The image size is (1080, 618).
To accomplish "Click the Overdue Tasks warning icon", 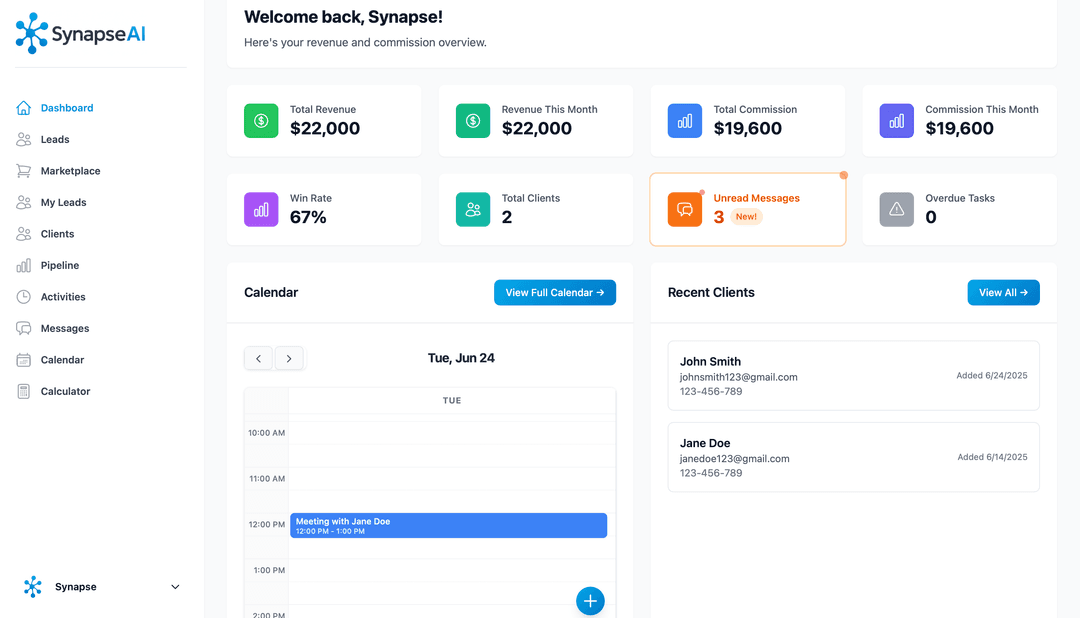I will (x=896, y=209).
